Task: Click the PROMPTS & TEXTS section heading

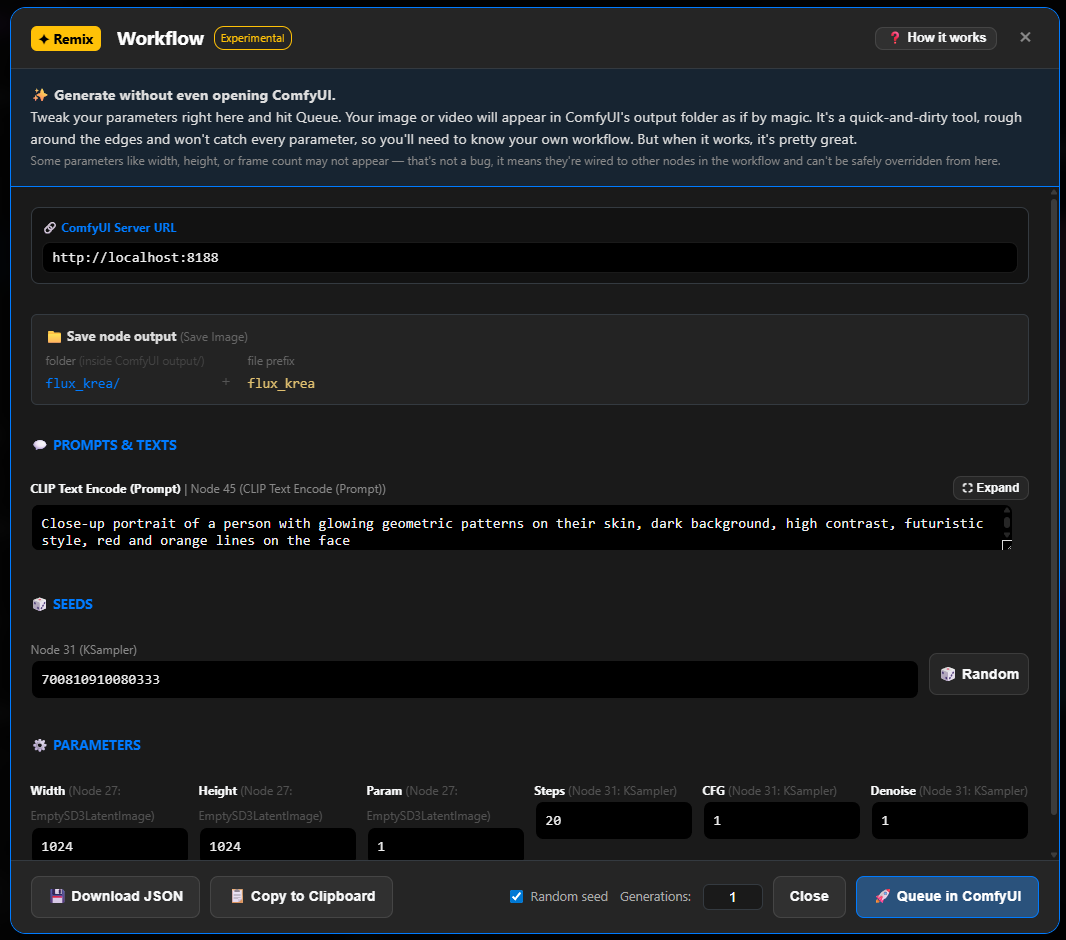Action: (x=115, y=445)
